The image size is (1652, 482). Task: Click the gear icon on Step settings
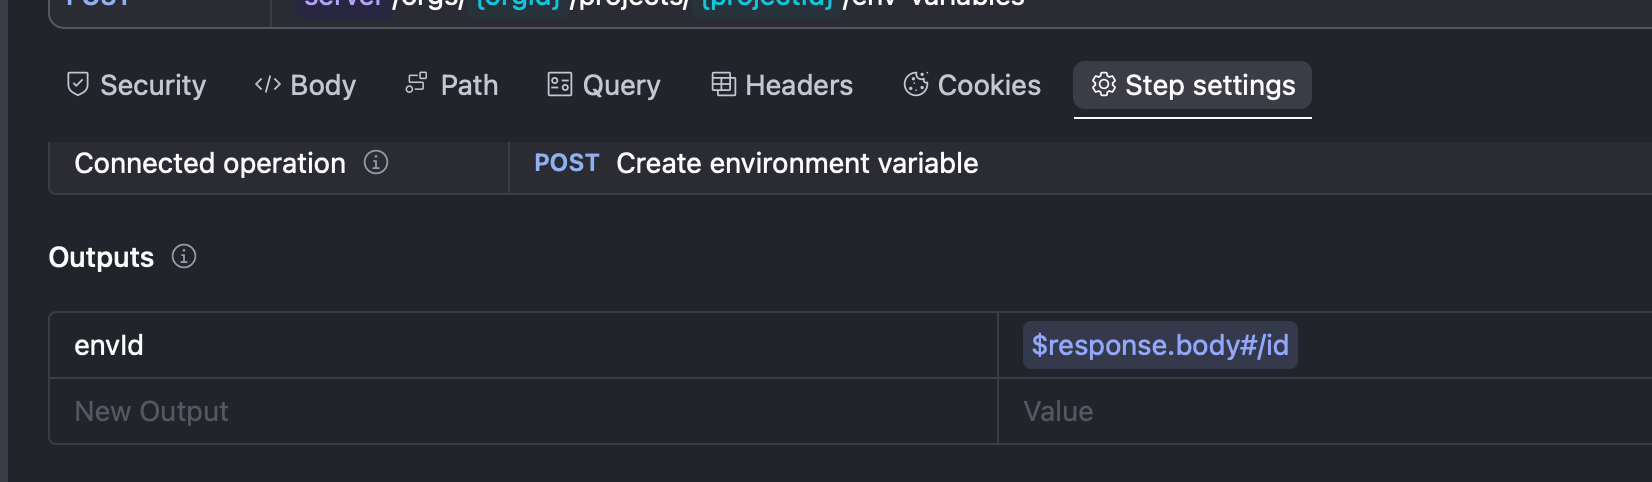pos(1103,84)
